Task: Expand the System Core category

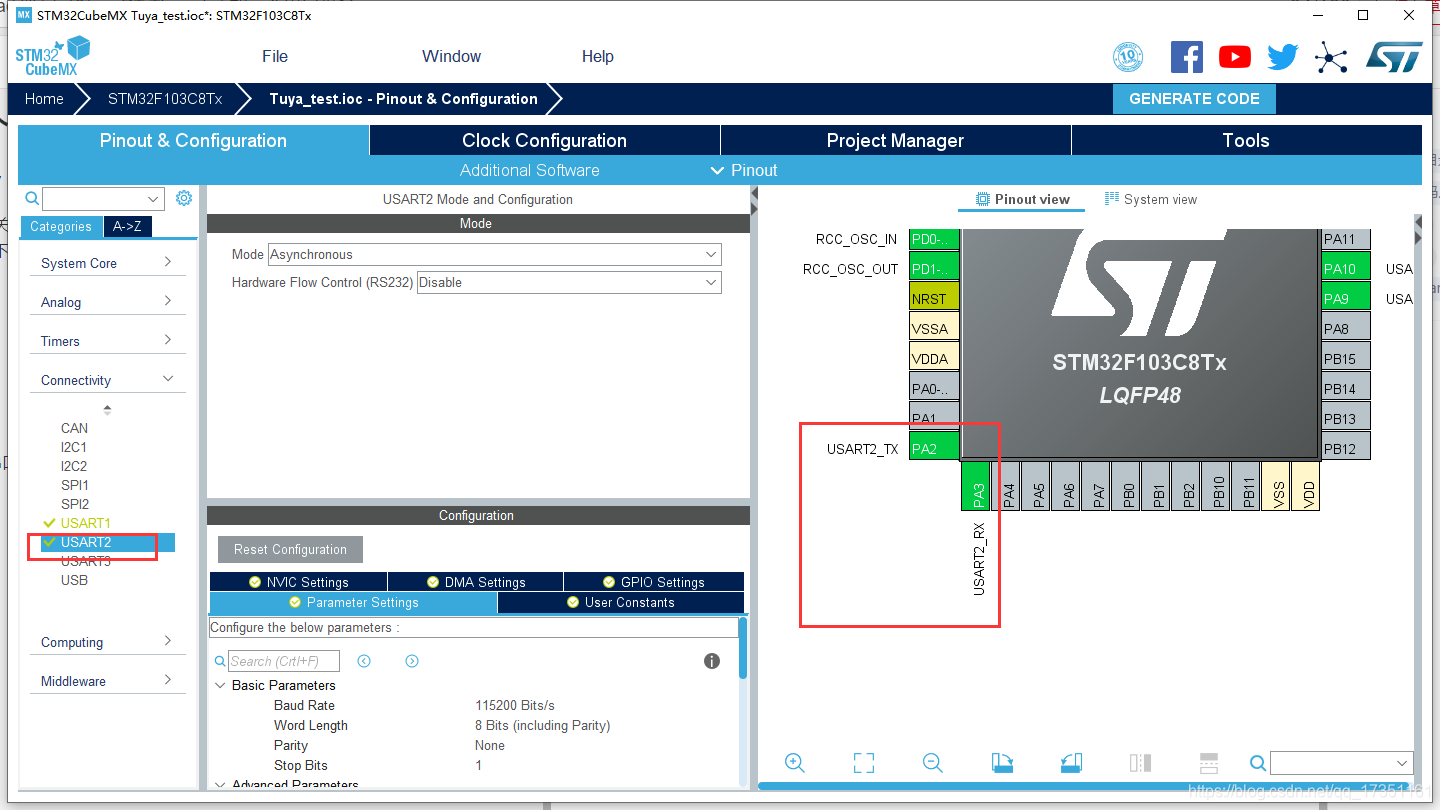Action: click(107, 263)
